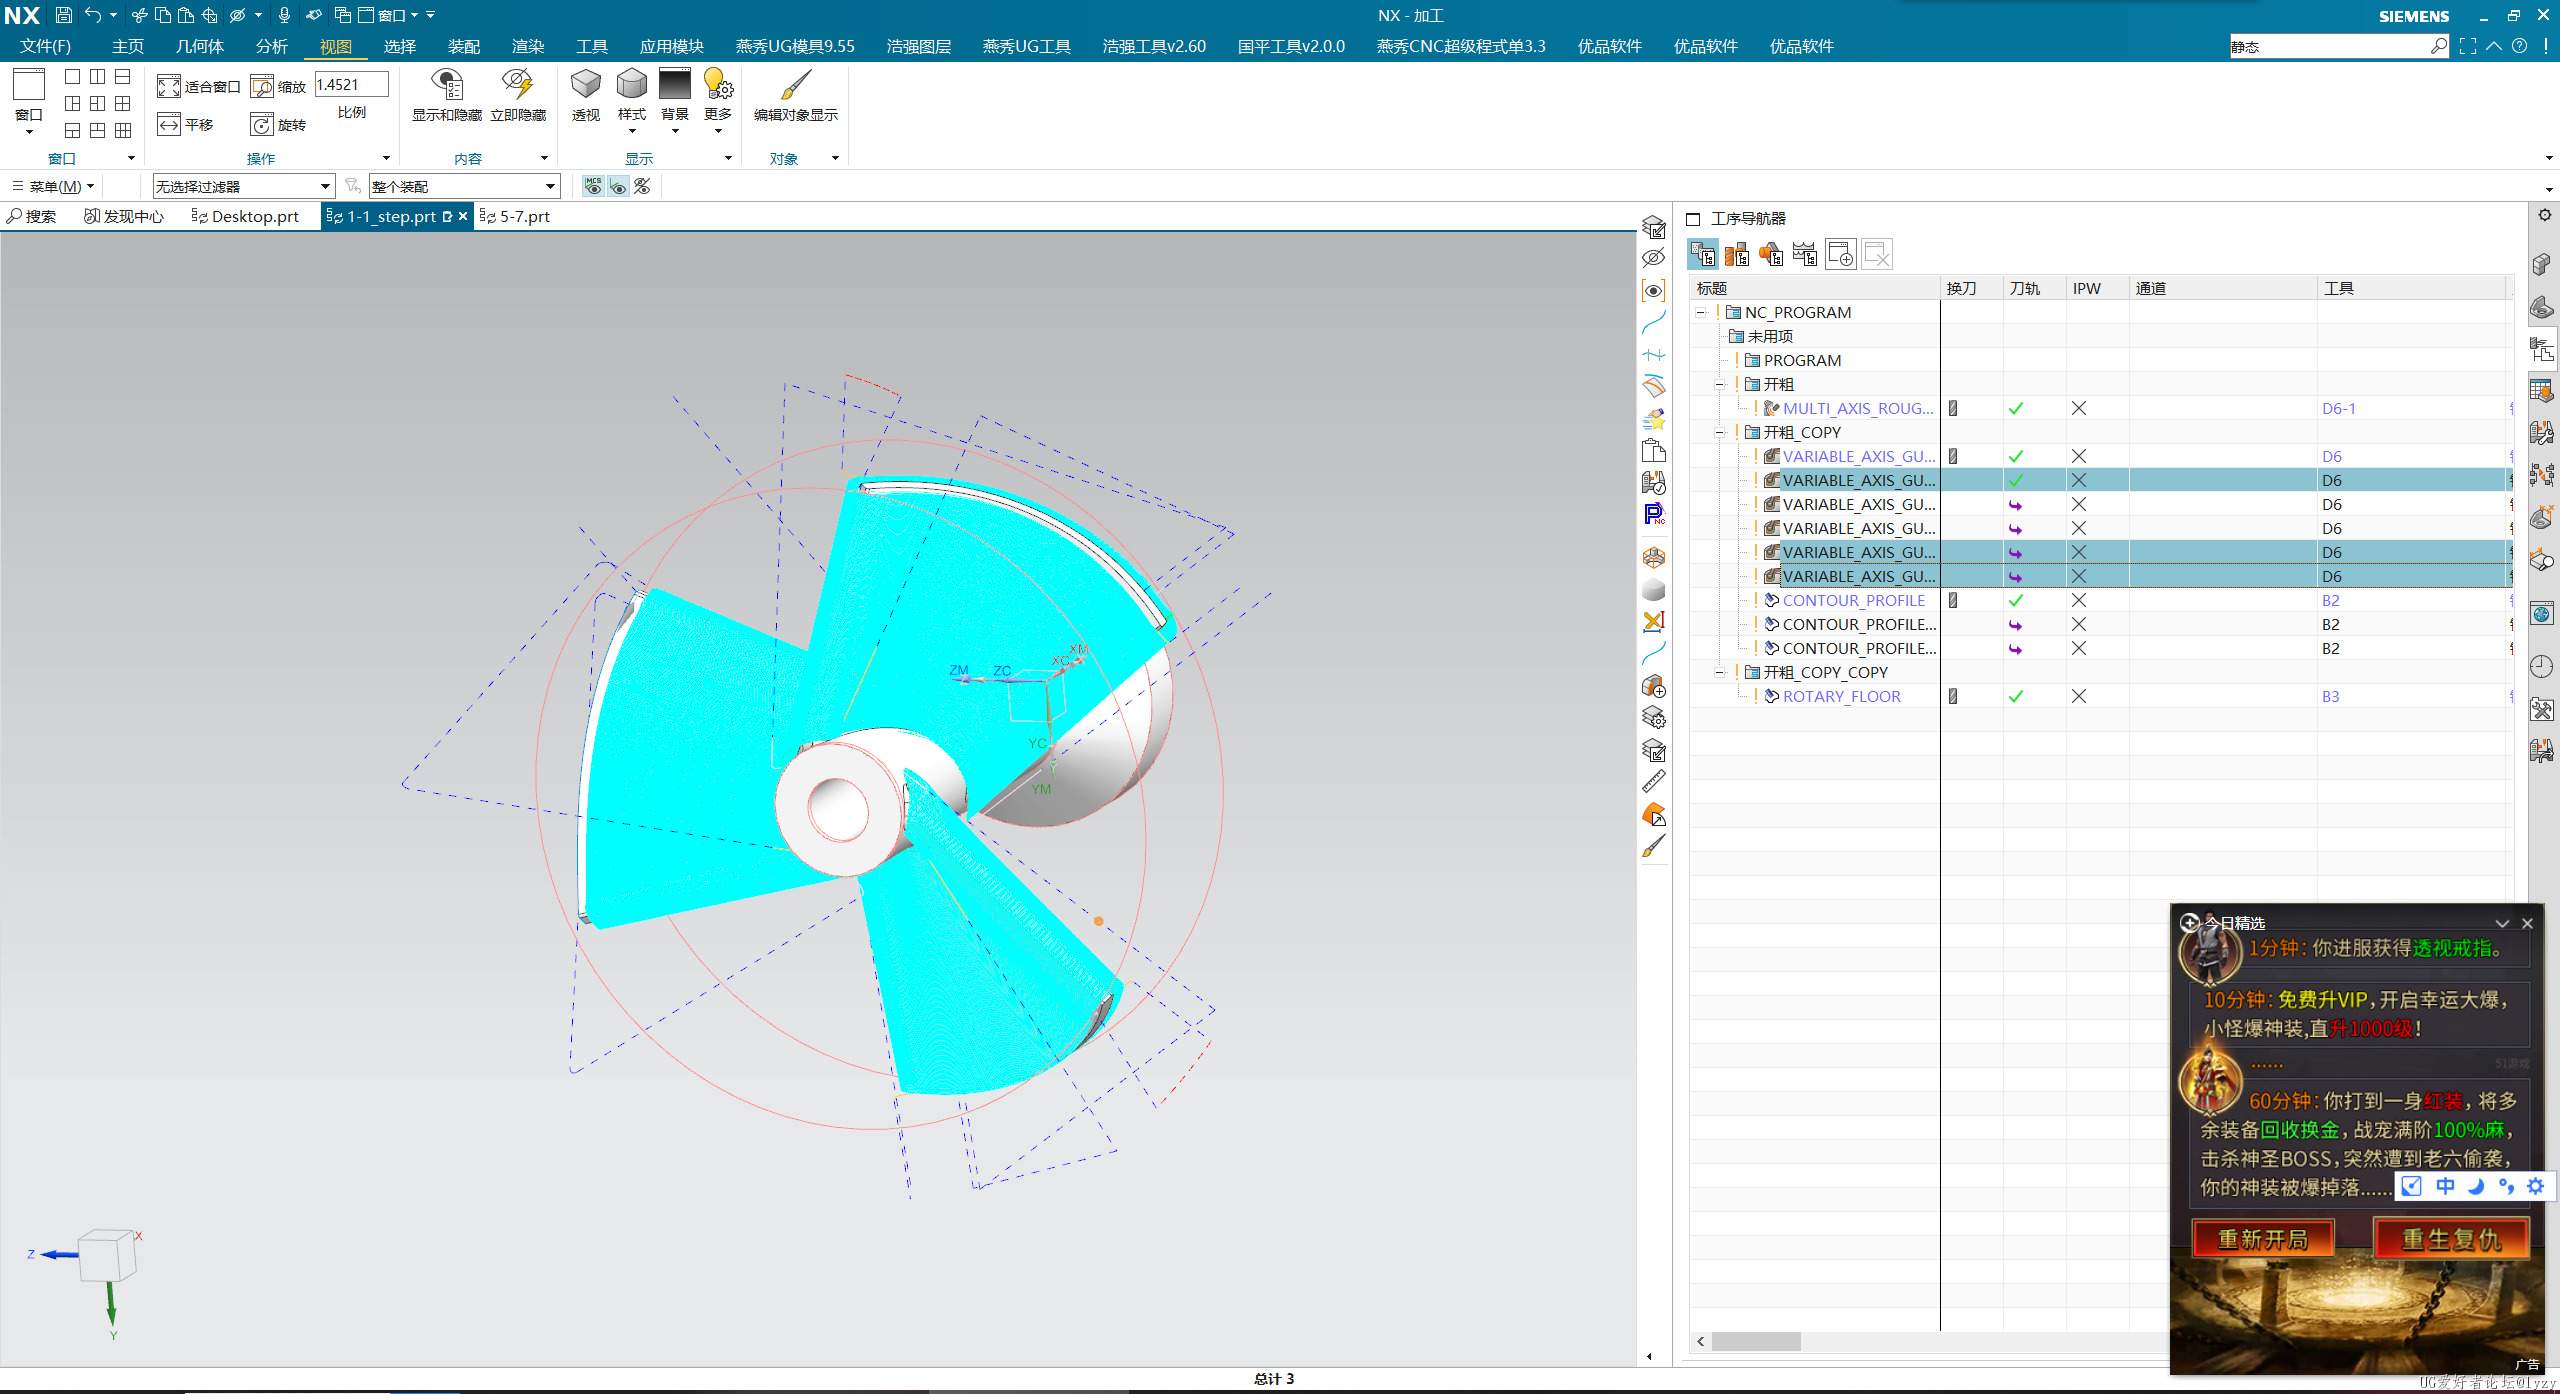Click the Save icon in quick access bar
Screen dimensions: 2560x1394
[x=63, y=15]
